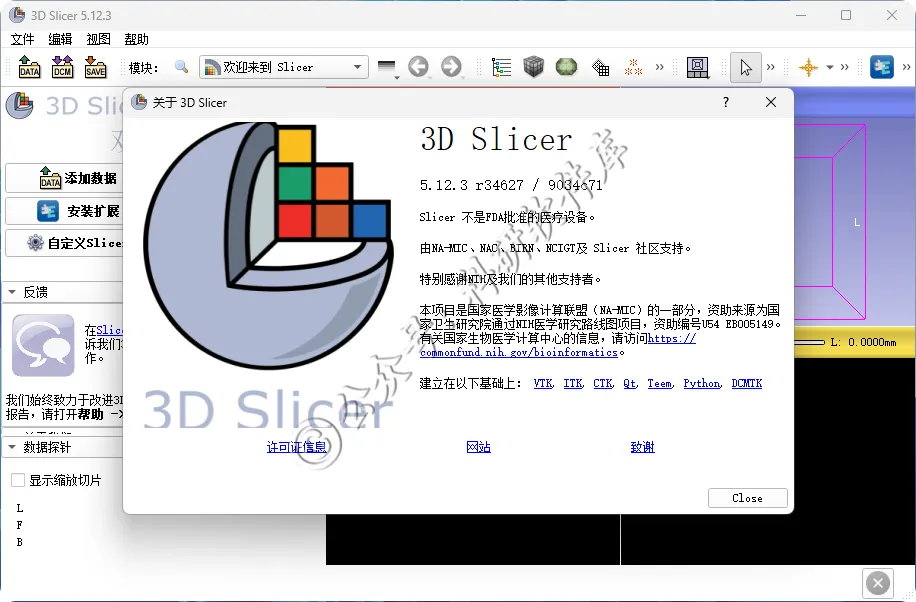Open the Data hierarchy module icon
The width and height of the screenshot is (916, 602).
click(x=501, y=67)
